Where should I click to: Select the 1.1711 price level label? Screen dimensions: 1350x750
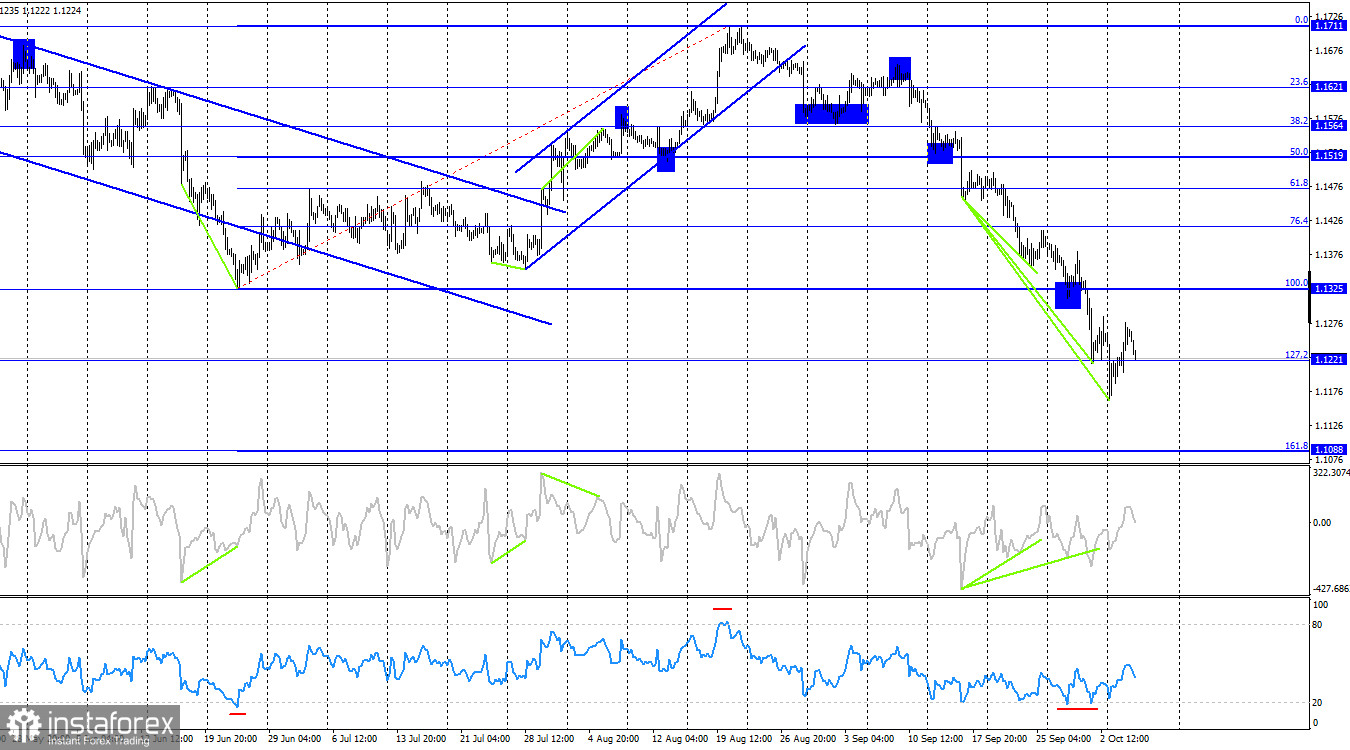pos(1329,25)
